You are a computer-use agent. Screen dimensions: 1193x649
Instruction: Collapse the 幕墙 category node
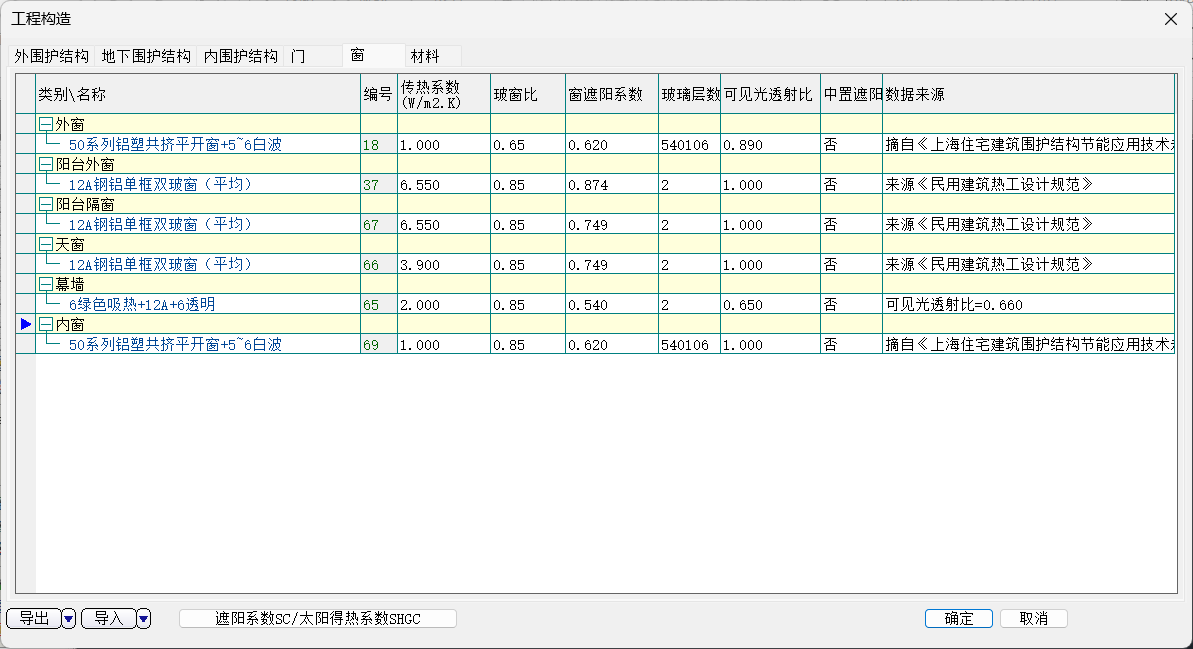(46, 284)
